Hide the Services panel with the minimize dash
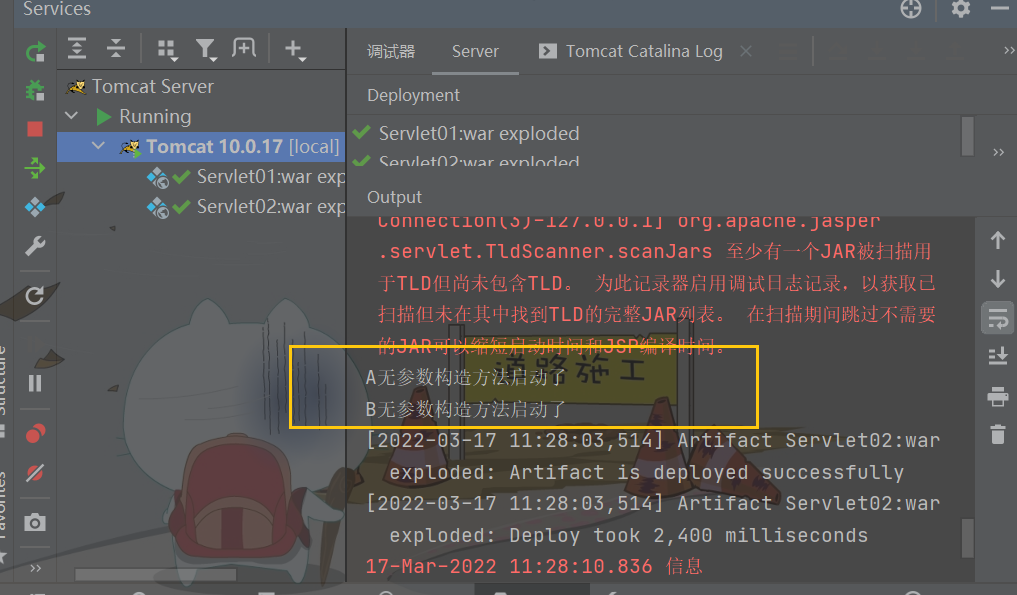Image resolution: width=1017 pixels, height=595 pixels. (x=1000, y=8)
